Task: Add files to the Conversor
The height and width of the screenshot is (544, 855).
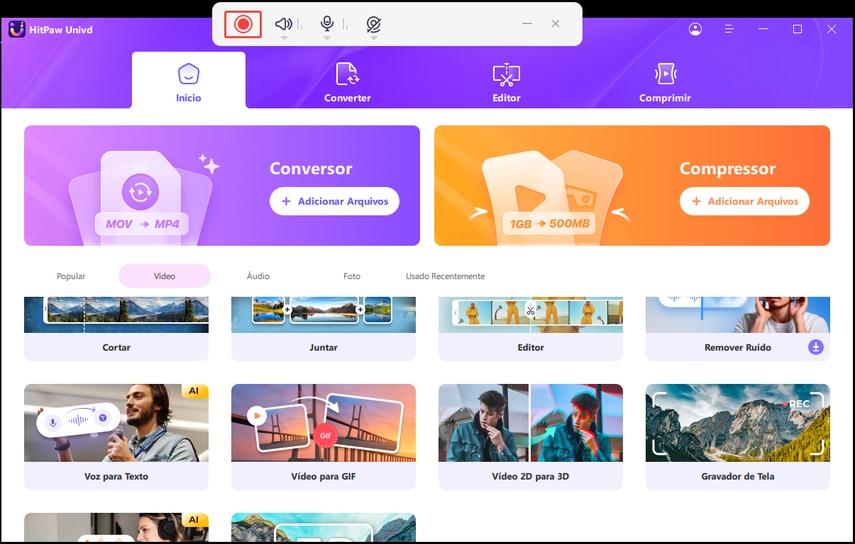Action: tap(334, 201)
